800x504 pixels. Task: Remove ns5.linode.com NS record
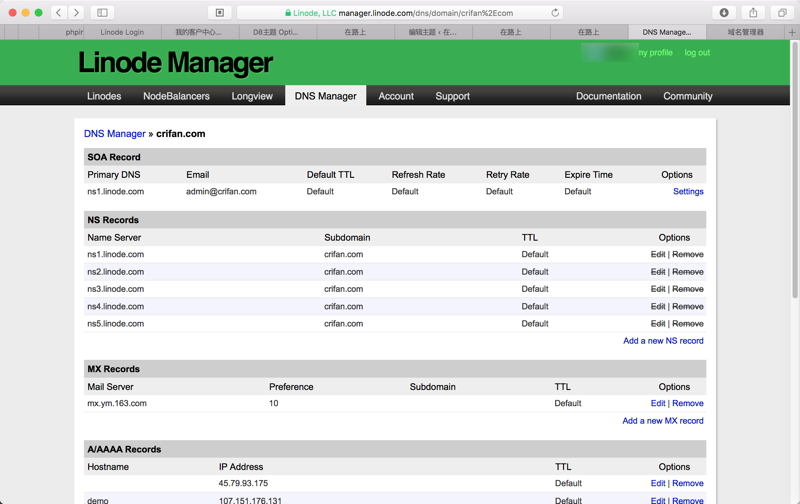[688, 323]
